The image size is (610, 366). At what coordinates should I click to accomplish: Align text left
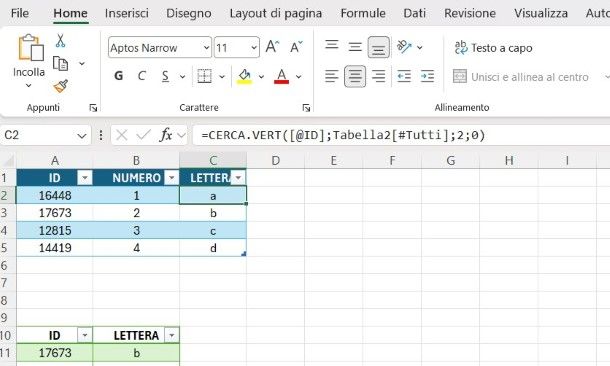point(331,76)
